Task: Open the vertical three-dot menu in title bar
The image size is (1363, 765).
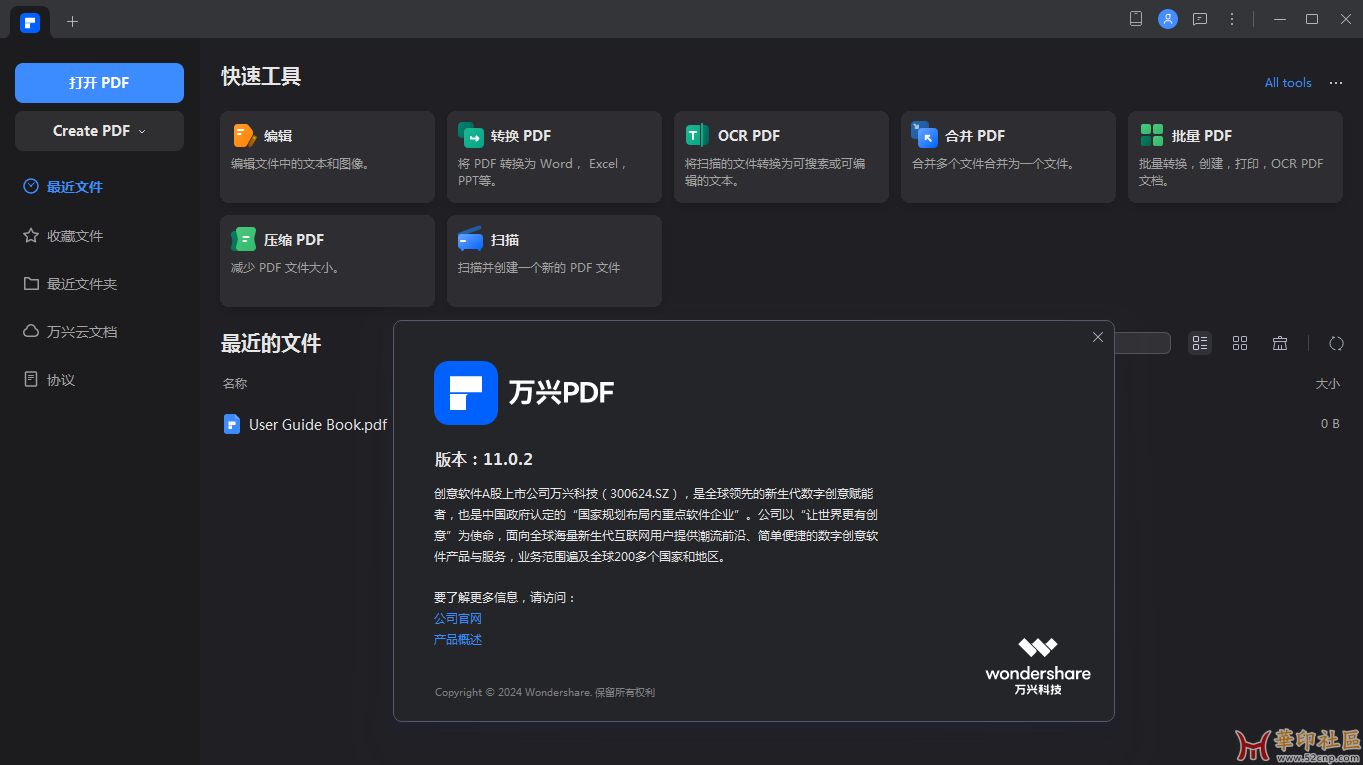Action: [1232, 19]
